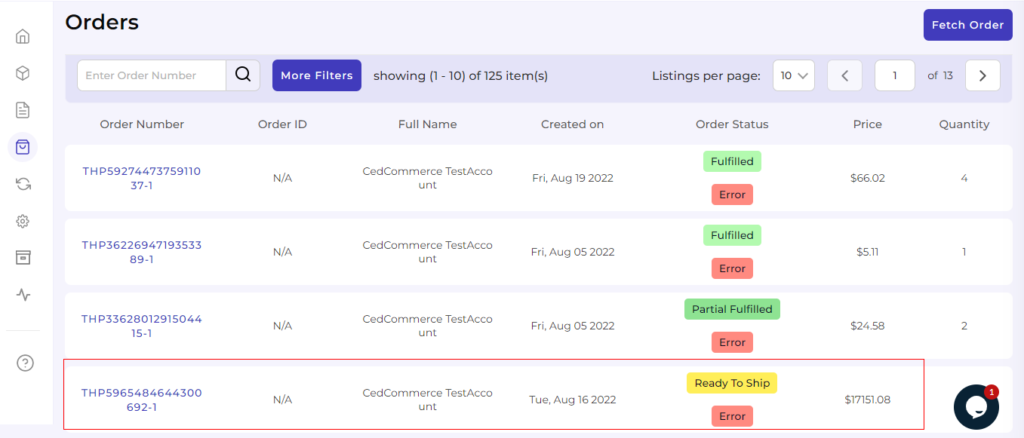This screenshot has width=1024, height=438.
Task: Open the Home icon in sidebar
Action: (22, 37)
